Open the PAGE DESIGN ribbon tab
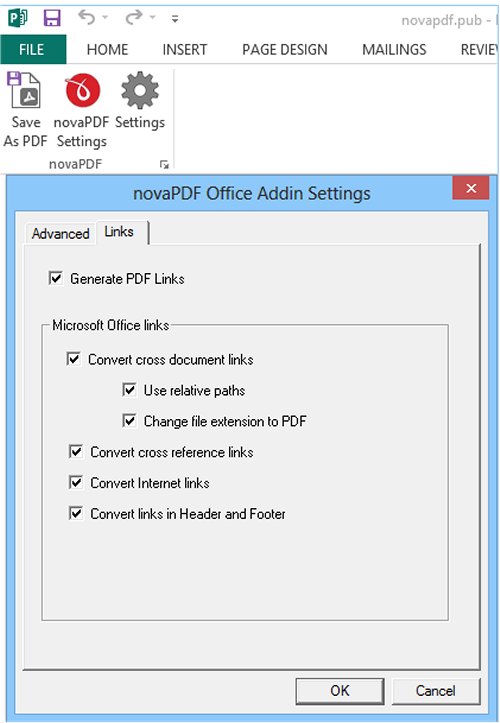Viewport: 500px width, 723px height. tap(285, 49)
